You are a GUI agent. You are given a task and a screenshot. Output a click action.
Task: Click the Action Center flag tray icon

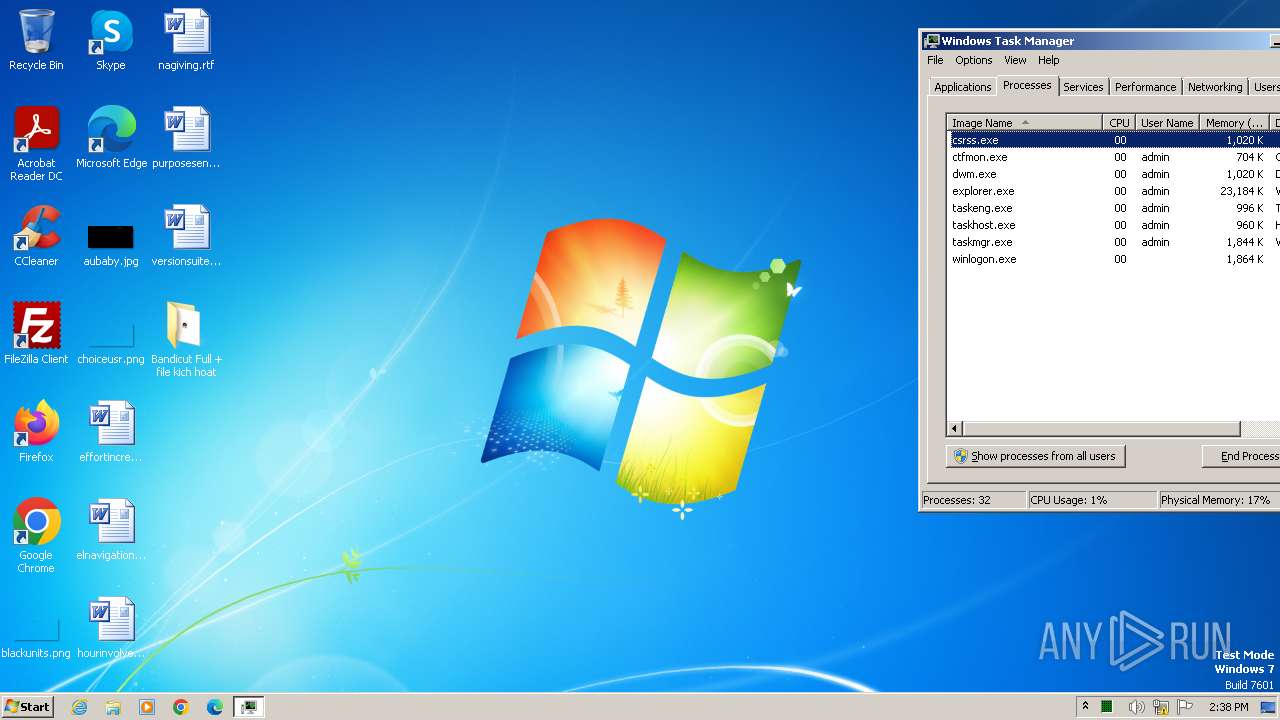(1186, 707)
